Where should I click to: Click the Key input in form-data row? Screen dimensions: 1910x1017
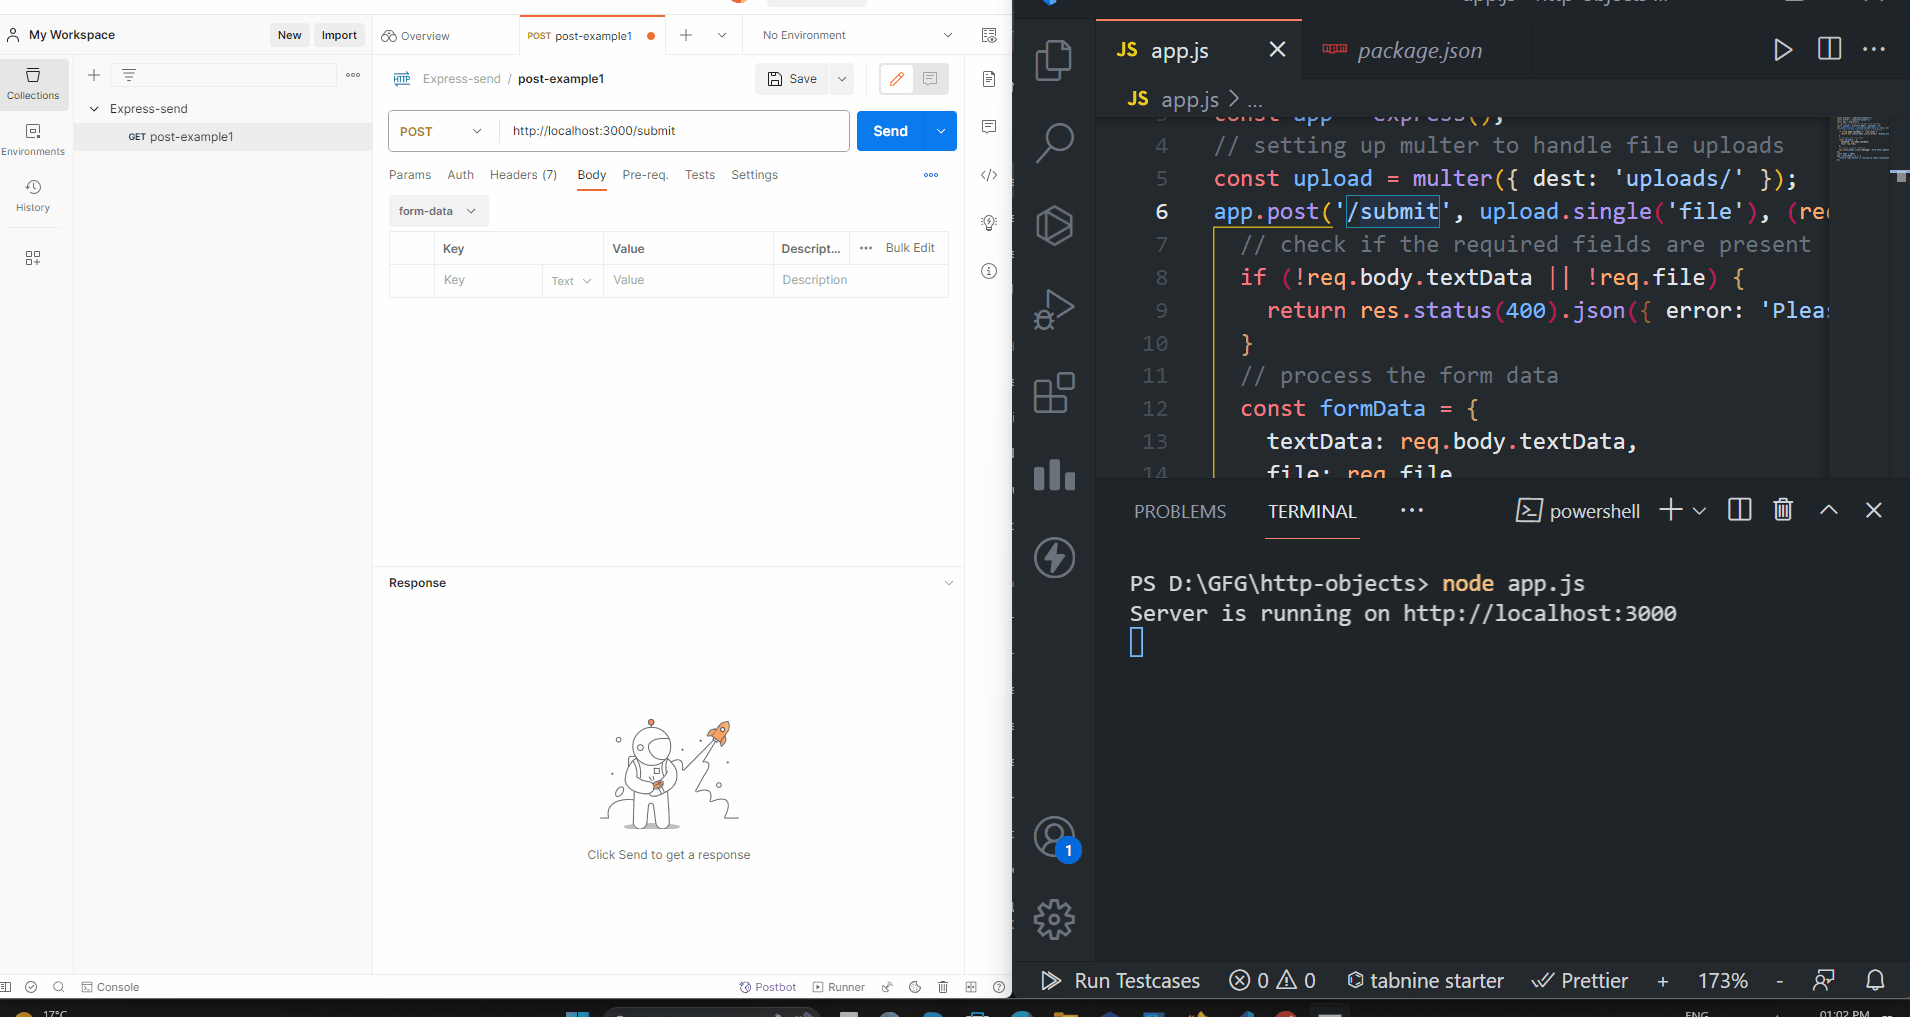tap(489, 280)
